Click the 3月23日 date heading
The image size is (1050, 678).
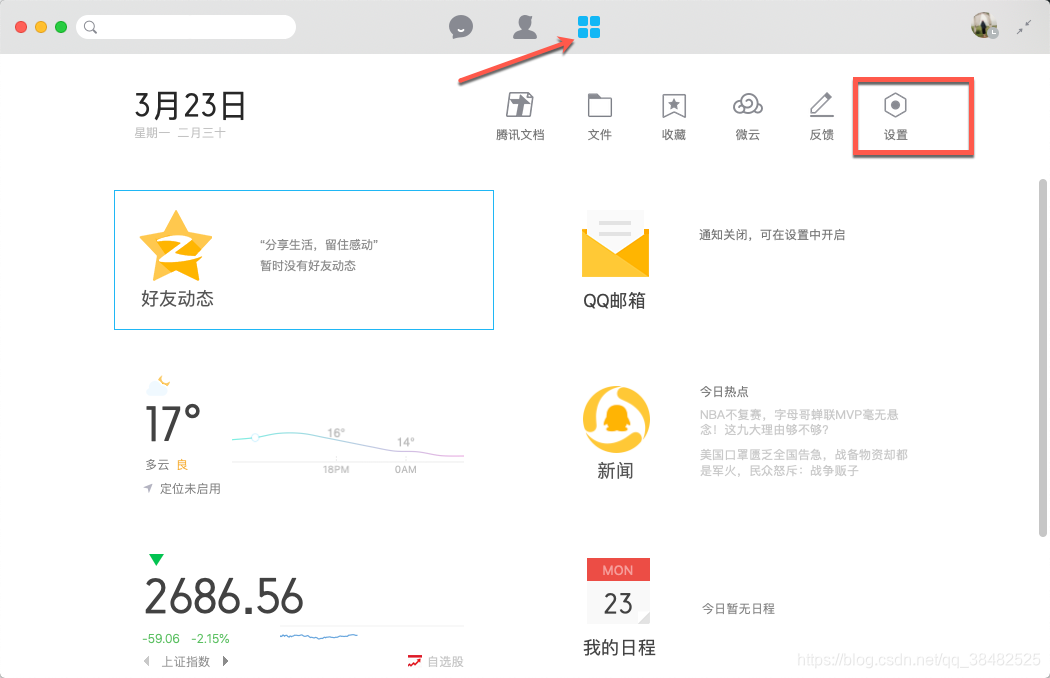pos(190,106)
